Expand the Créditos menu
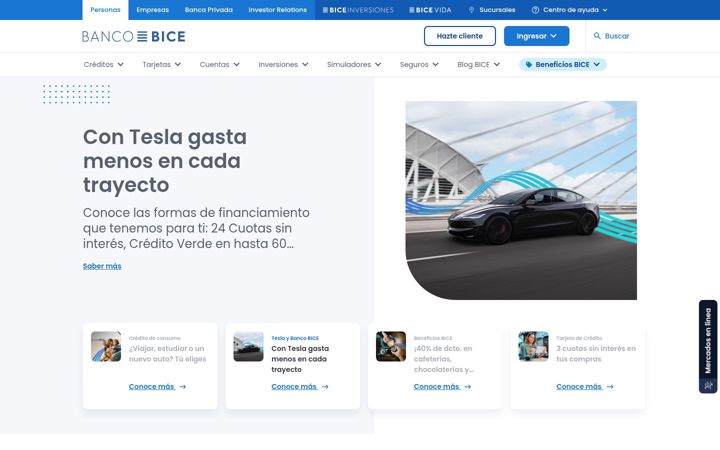Screen dimensions: 720x450 (x=103, y=65)
